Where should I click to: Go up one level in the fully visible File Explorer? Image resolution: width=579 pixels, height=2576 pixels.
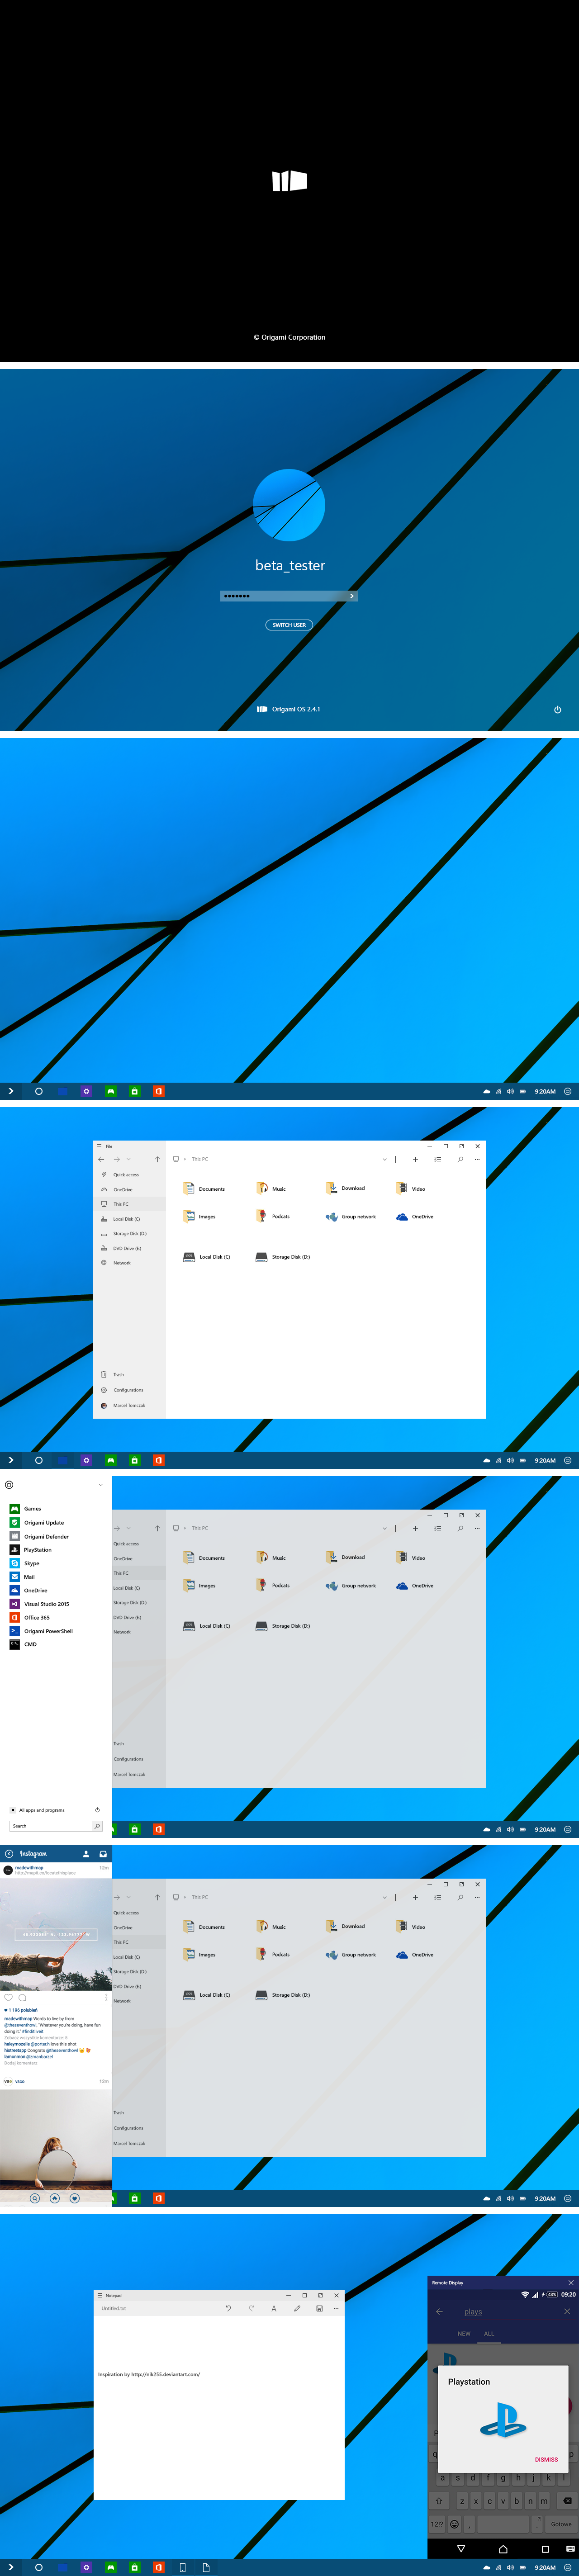point(157,1159)
